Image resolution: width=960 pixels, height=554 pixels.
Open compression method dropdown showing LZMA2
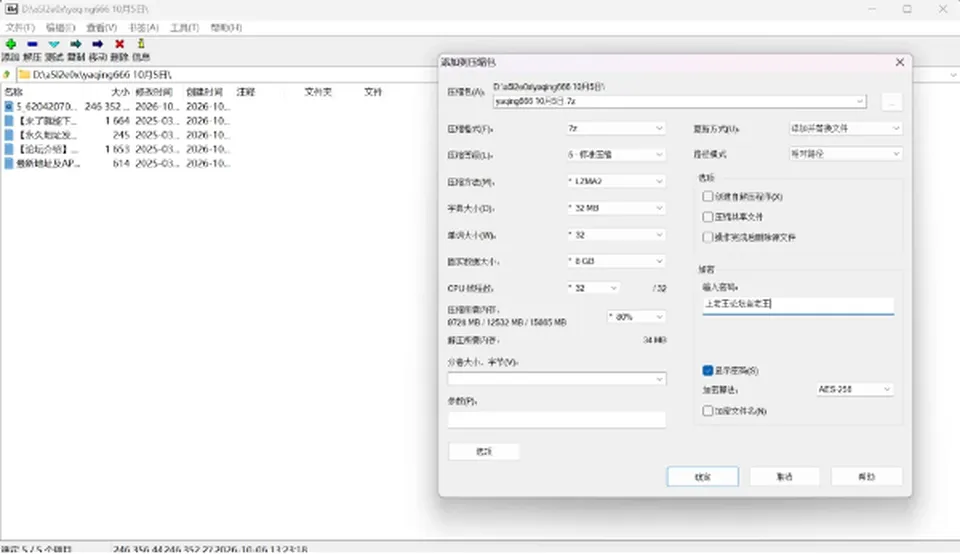[615, 182]
